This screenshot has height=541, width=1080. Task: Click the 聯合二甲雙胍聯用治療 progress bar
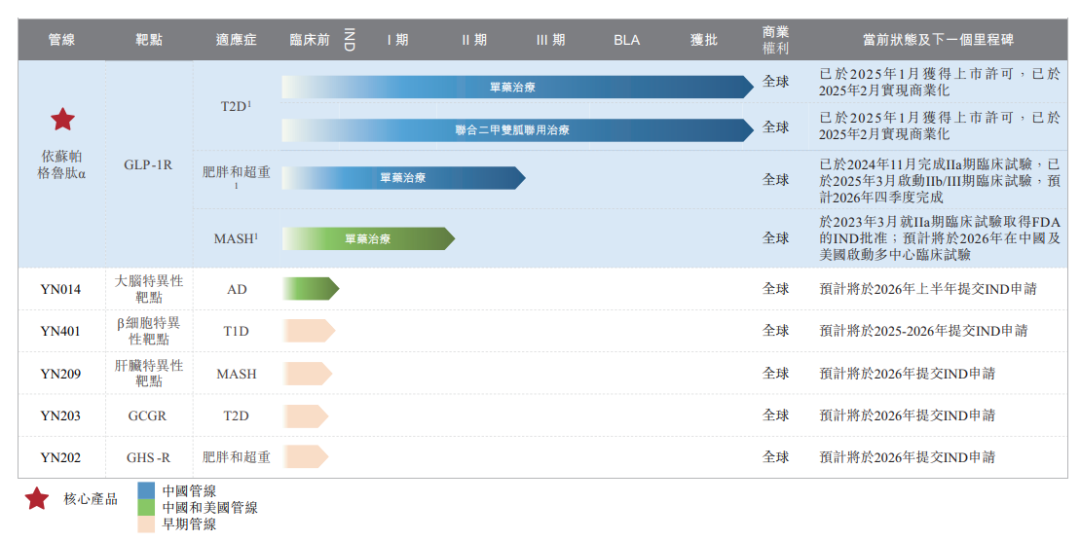[517, 130]
